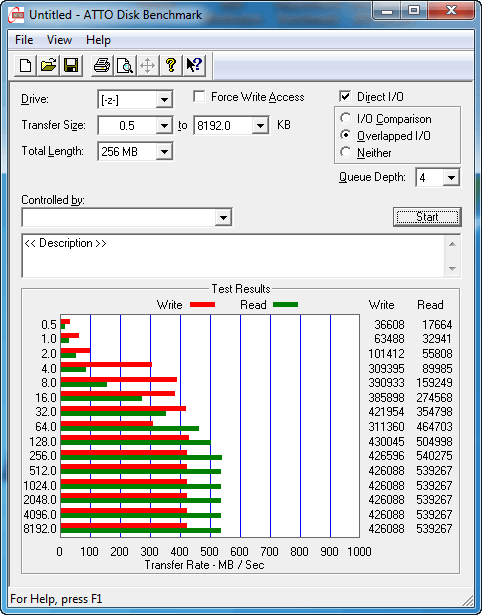482x615 pixels.
Task: Click inside the Description text box
Action: 234,256
